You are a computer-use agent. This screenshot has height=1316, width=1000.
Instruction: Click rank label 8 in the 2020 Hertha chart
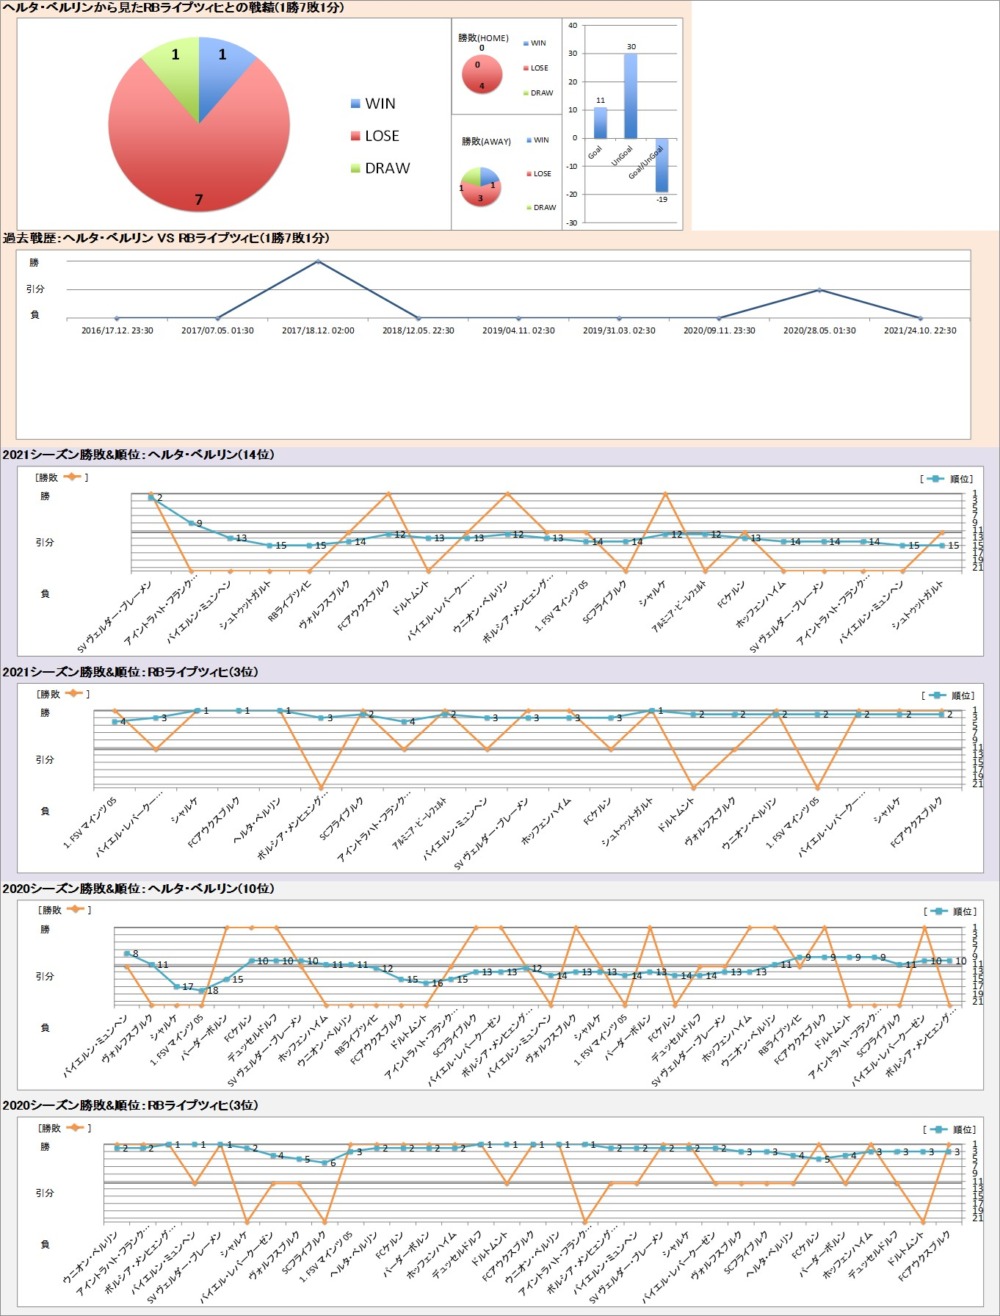click(x=135, y=954)
